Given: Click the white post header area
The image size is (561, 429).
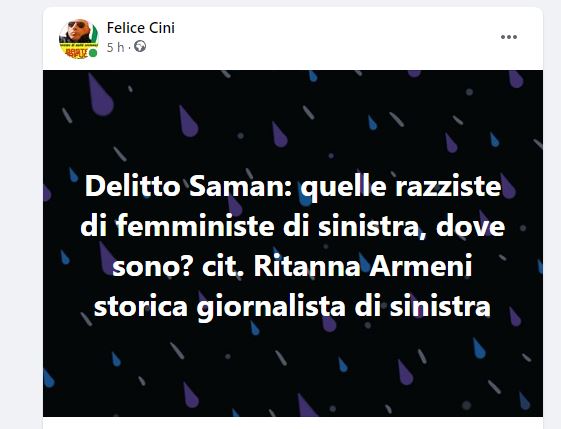Looking at the screenshot, I should (x=293, y=39).
